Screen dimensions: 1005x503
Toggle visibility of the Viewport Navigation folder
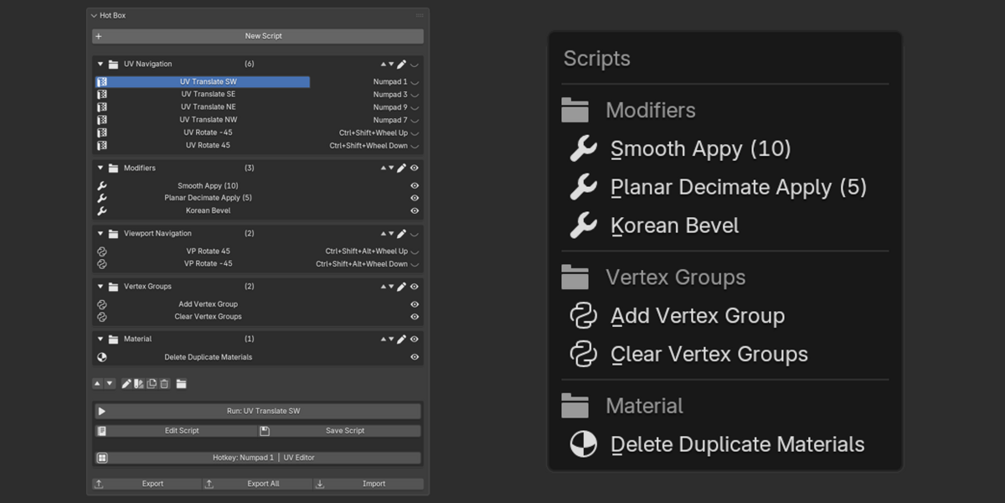pyautogui.click(x=415, y=234)
